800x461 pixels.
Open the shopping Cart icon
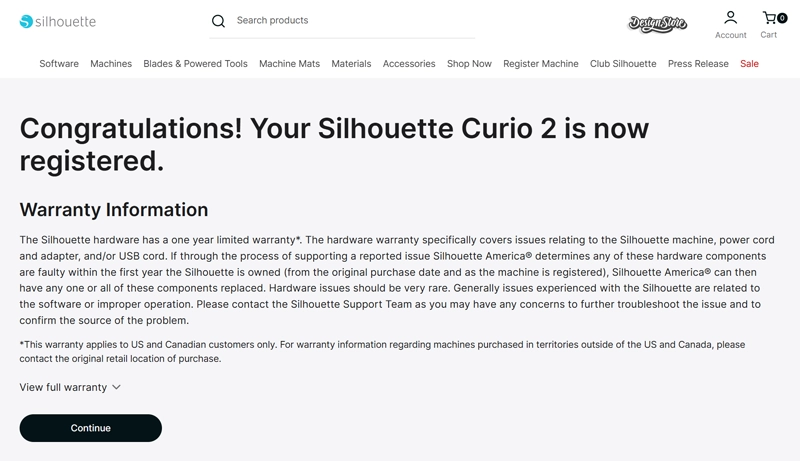point(769,18)
